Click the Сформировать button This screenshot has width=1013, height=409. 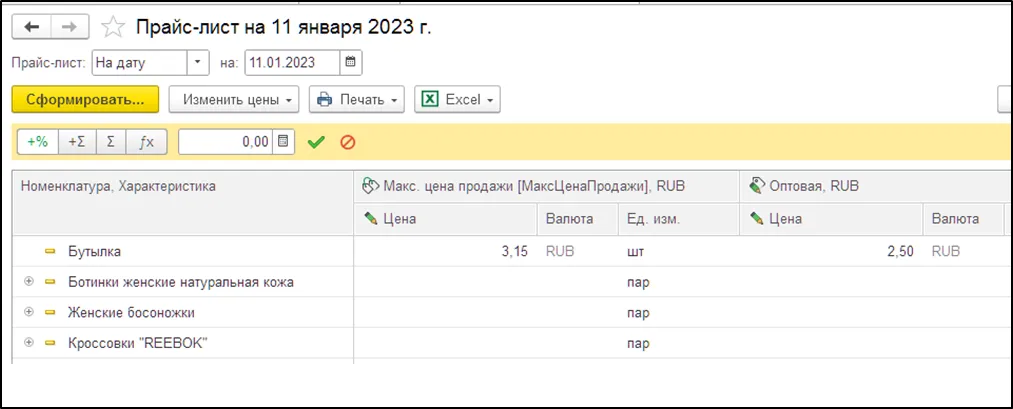85,100
